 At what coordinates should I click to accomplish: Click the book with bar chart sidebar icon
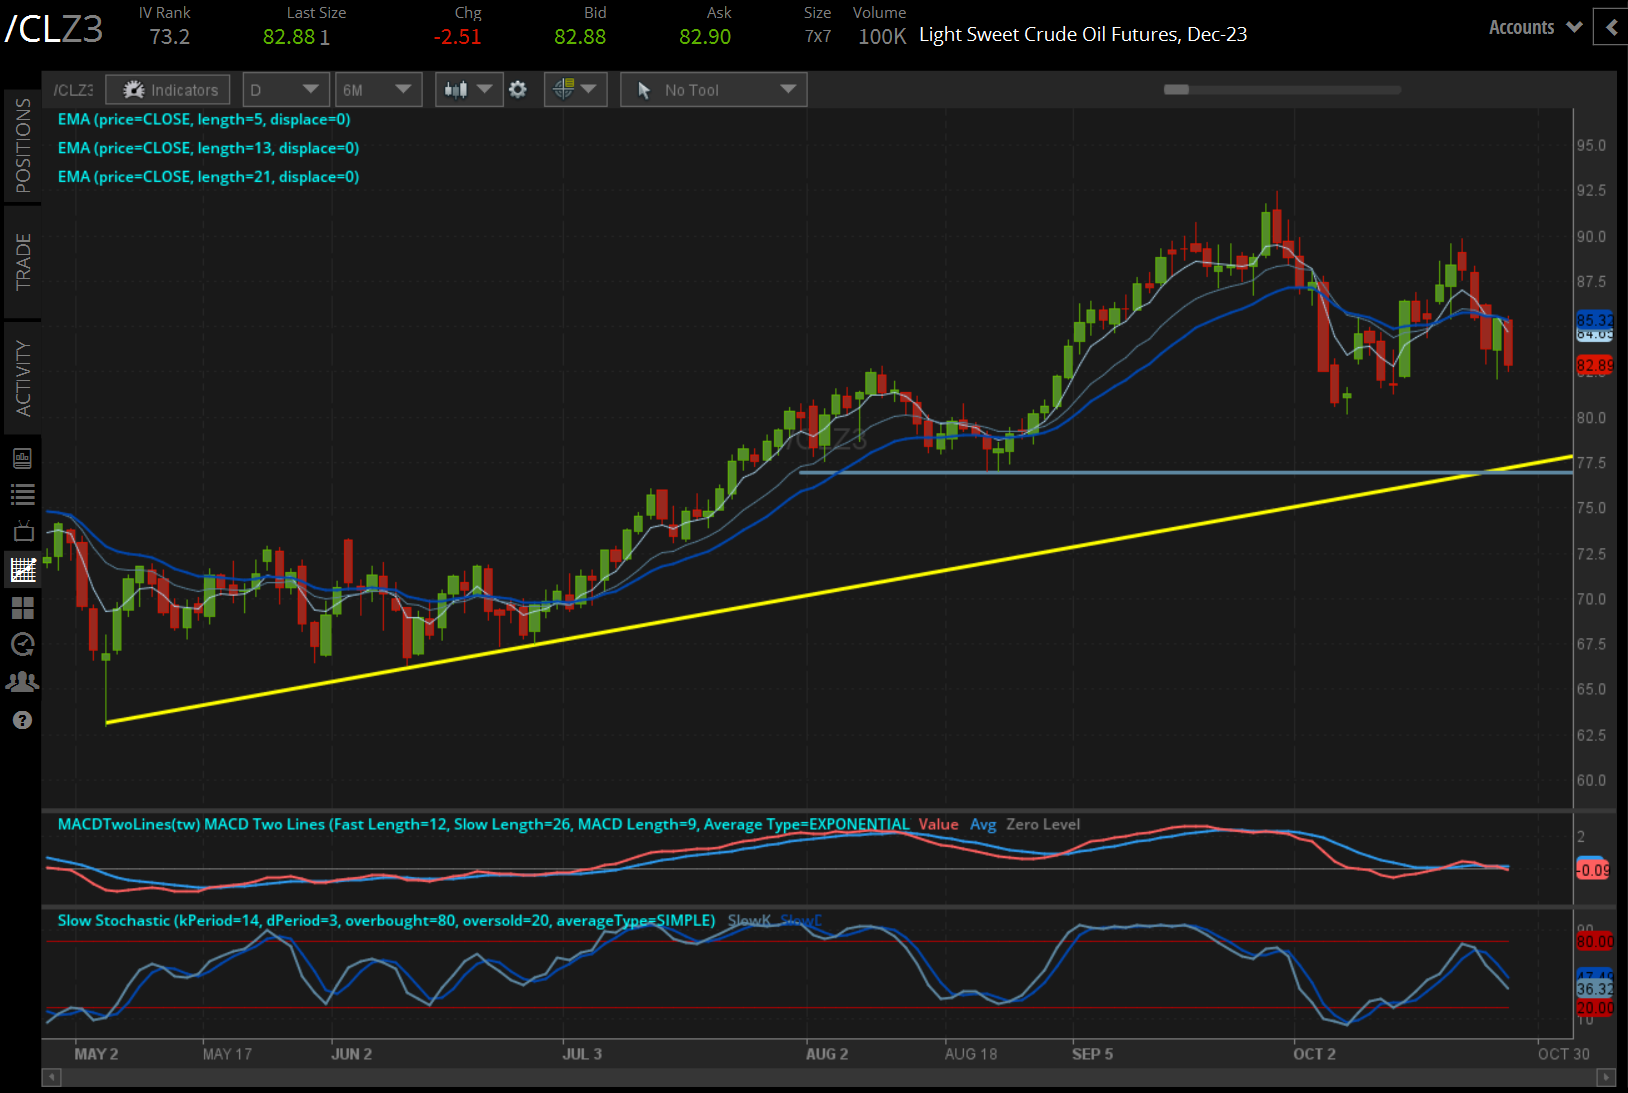[22, 458]
